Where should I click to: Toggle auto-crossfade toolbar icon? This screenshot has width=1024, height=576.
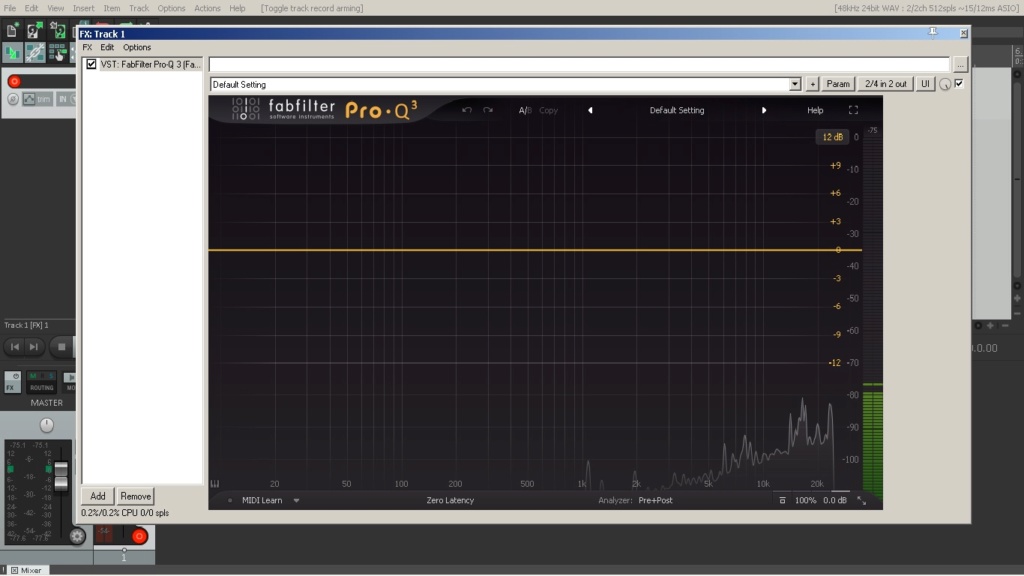pos(12,52)
